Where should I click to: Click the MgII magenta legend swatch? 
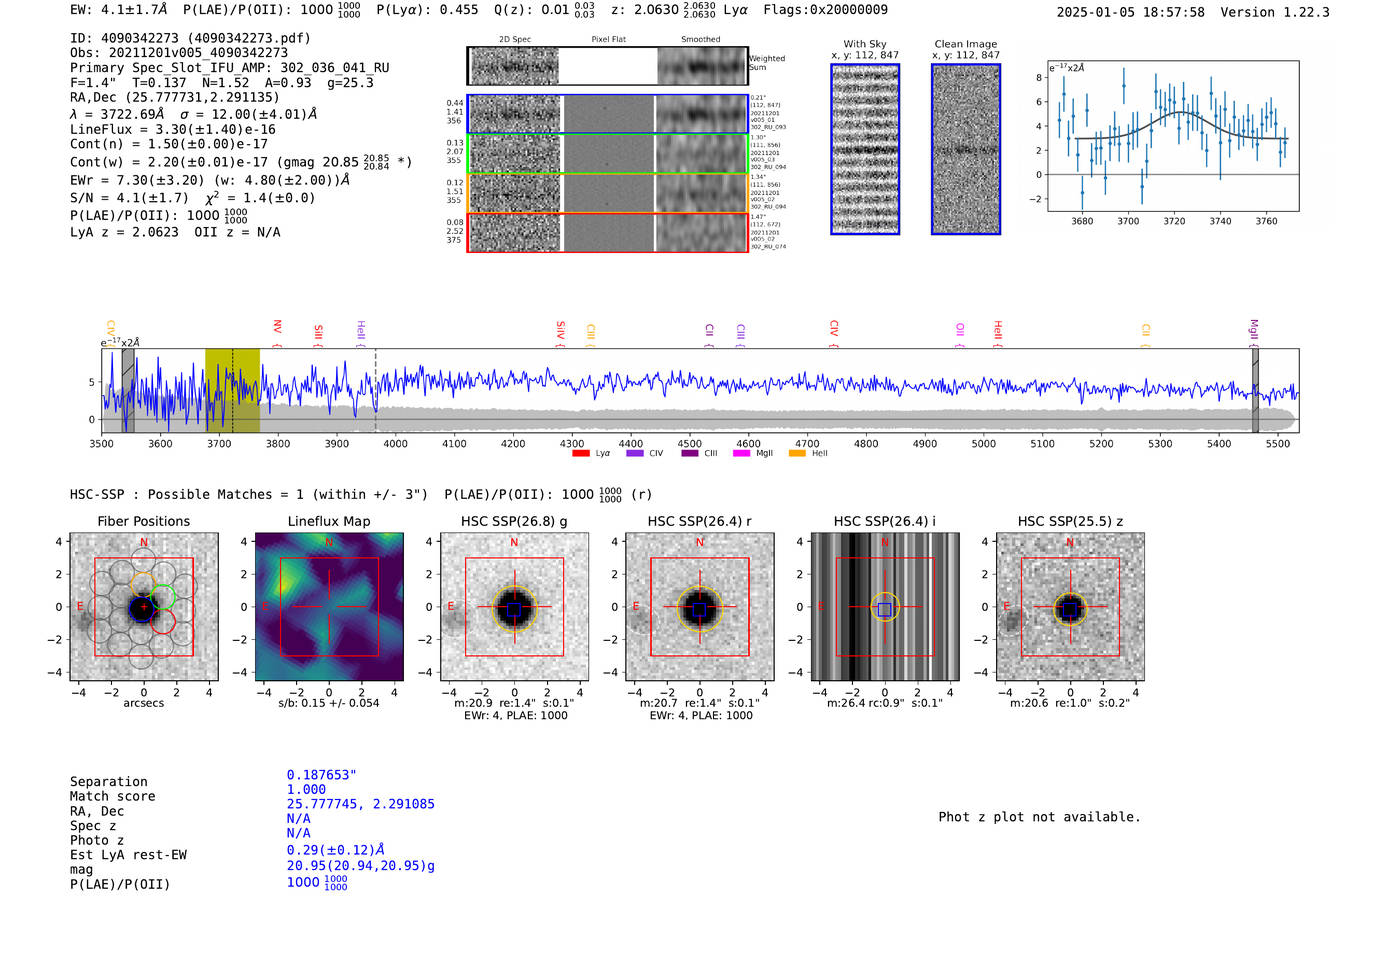741,453
